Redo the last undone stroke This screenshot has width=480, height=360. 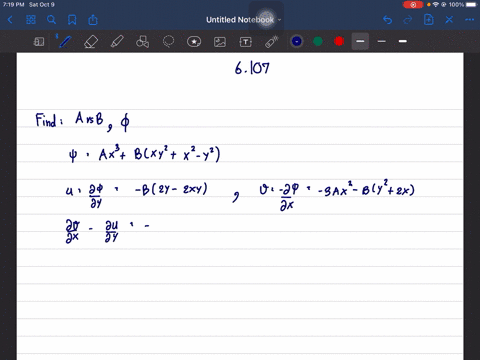(408, 20)
